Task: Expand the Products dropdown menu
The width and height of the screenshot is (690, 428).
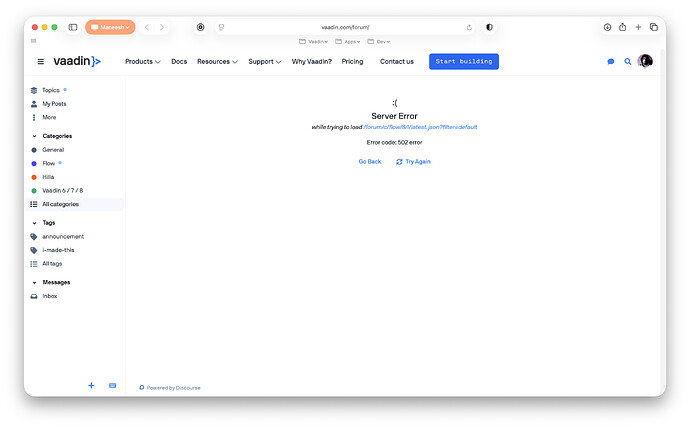Action: click(142, 61)
